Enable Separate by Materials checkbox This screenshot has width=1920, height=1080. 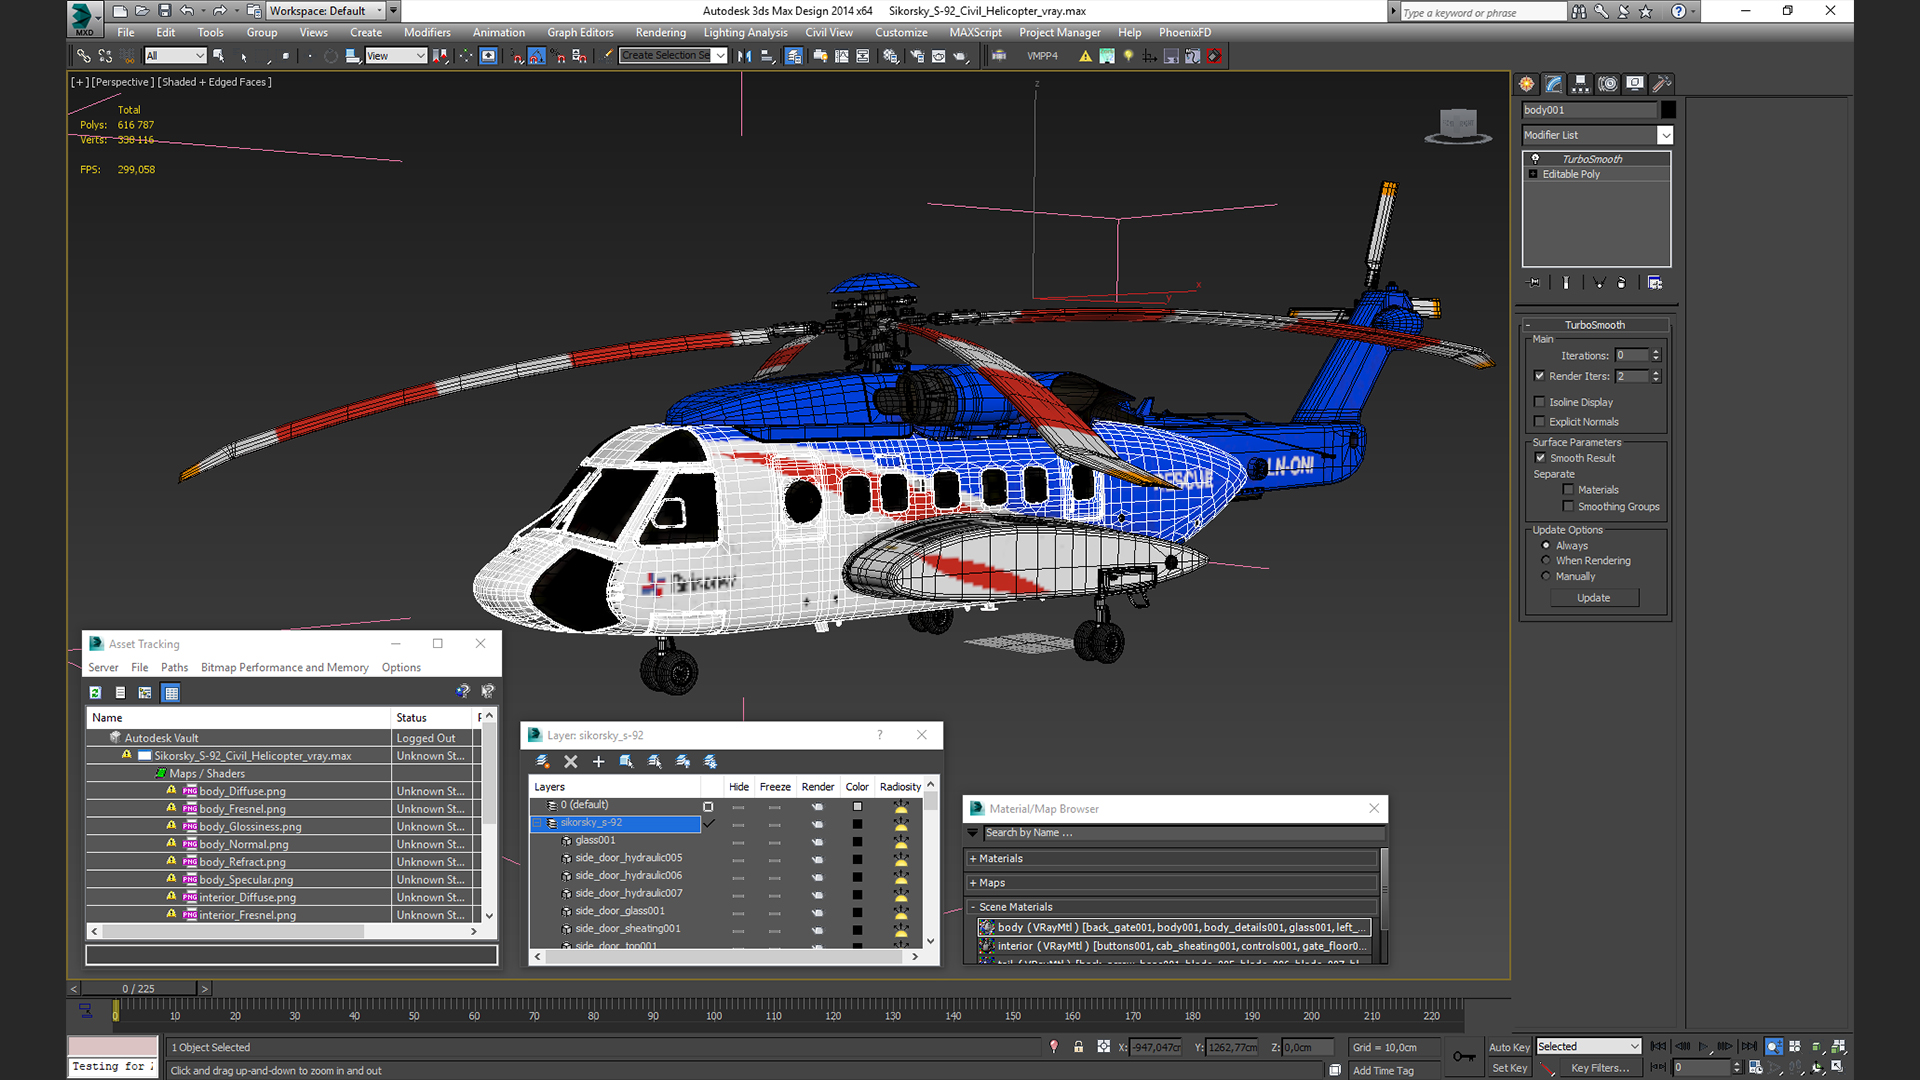tap(1568, 490)
